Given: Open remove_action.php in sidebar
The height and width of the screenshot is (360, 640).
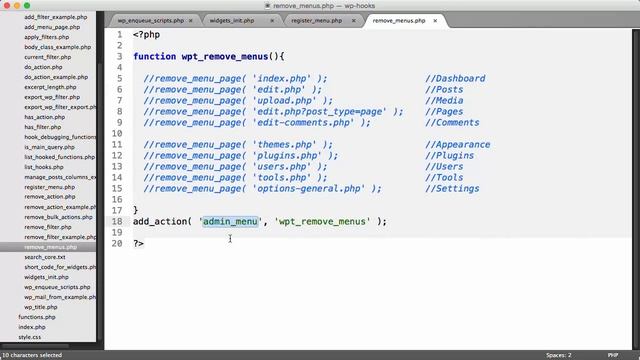Looking at the screenshot, I should (x=50, y=197).
